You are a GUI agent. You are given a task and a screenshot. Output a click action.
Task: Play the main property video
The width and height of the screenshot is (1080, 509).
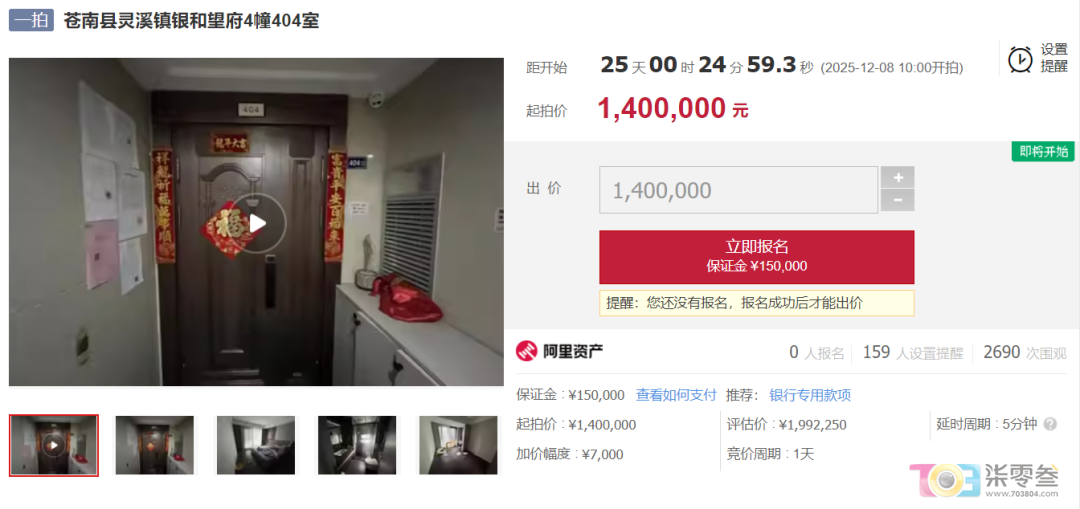coord(257,223)
